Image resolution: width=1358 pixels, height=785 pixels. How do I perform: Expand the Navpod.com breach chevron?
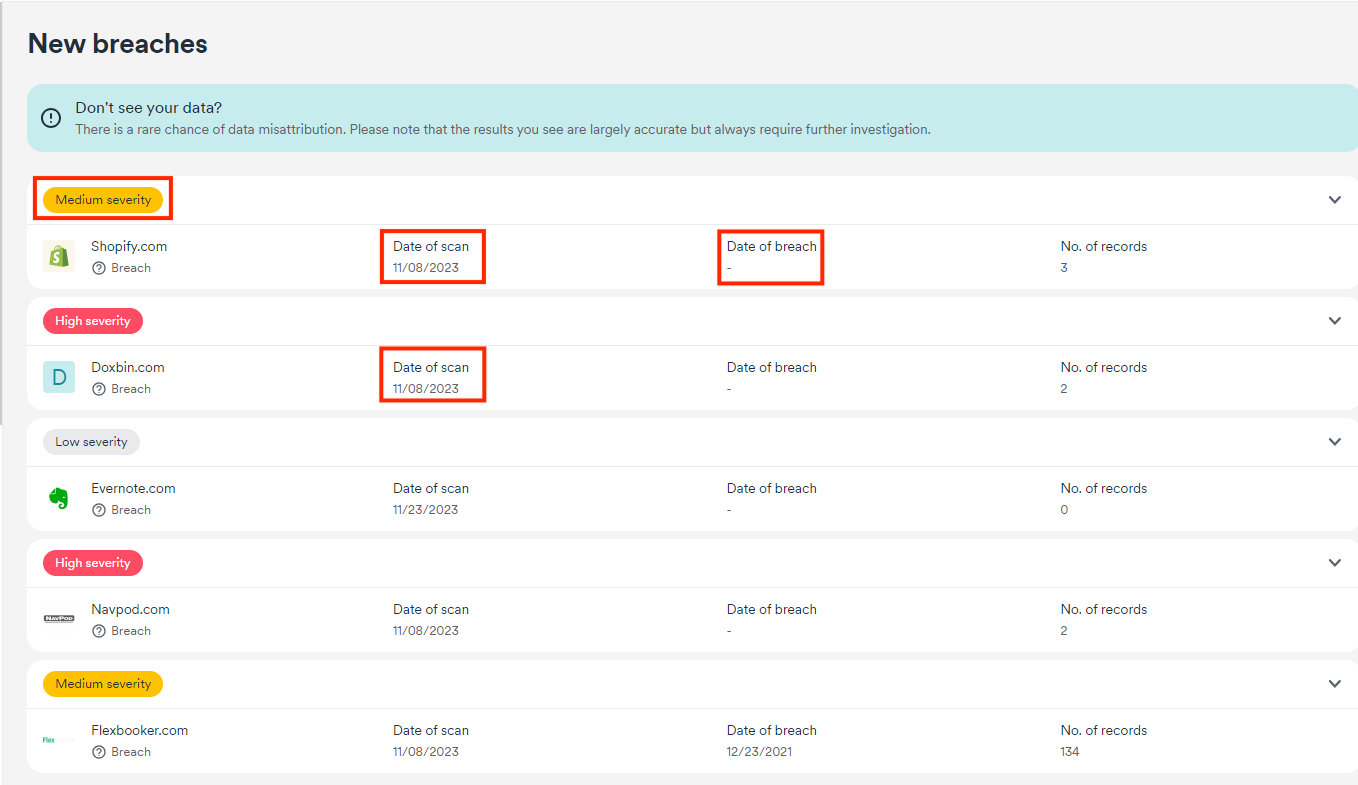pos(1334,563)
